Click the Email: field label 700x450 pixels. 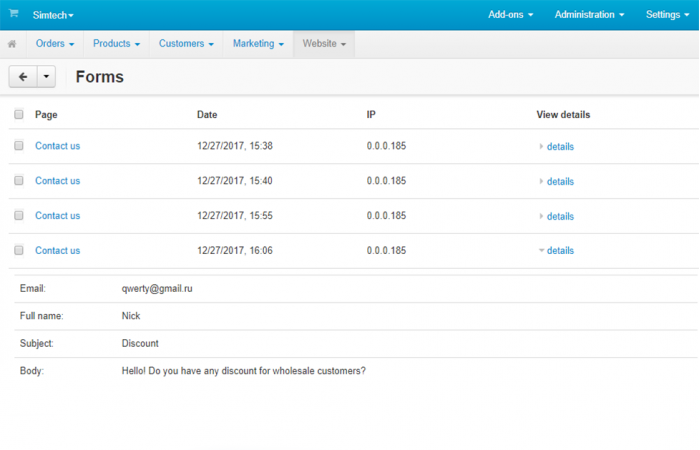33,289
